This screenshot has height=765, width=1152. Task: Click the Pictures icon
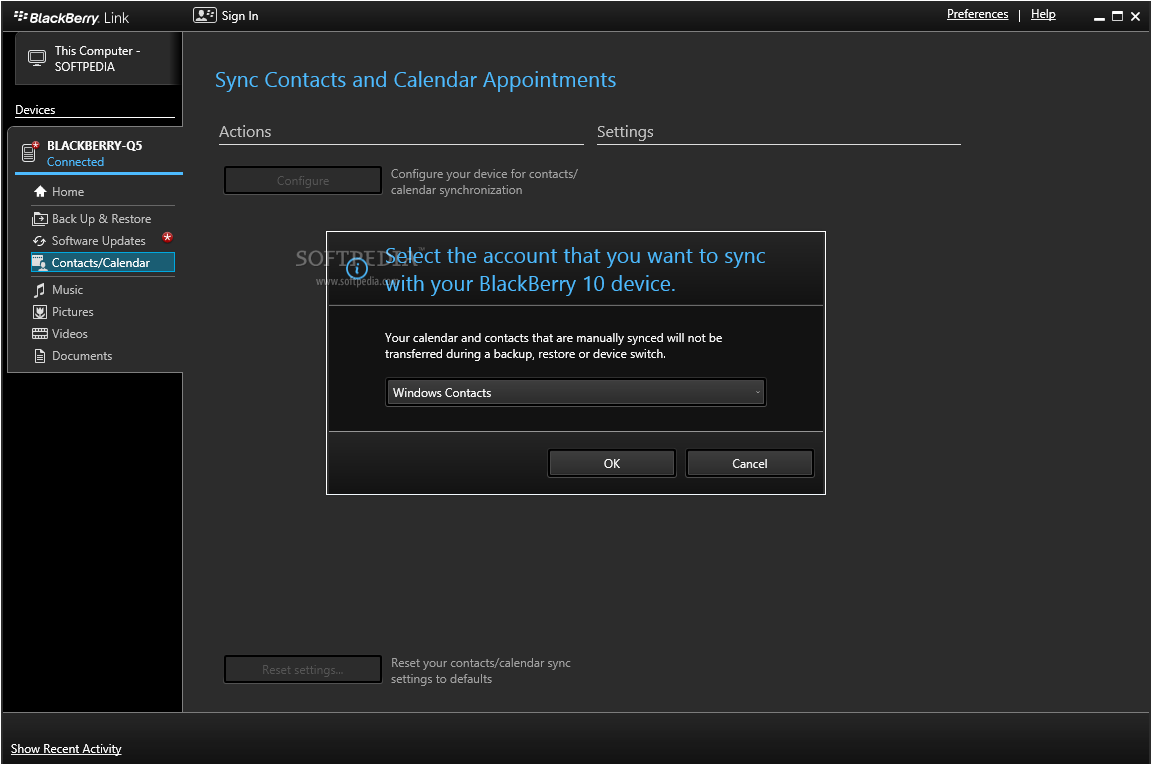click(x=40, y=312)
